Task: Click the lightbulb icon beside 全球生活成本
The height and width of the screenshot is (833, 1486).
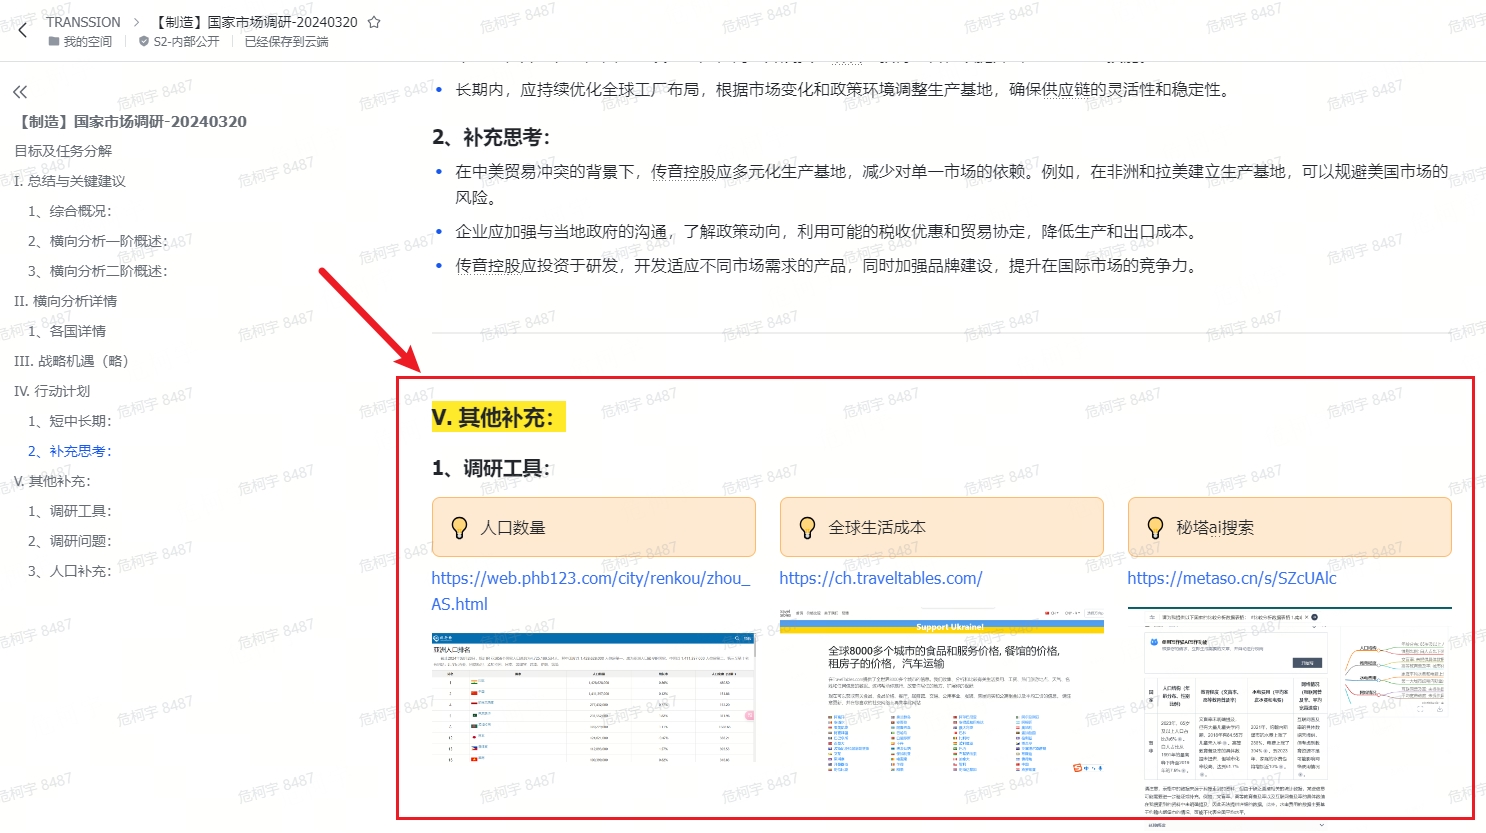Action: pyautogui.click(x=807, y=528)
